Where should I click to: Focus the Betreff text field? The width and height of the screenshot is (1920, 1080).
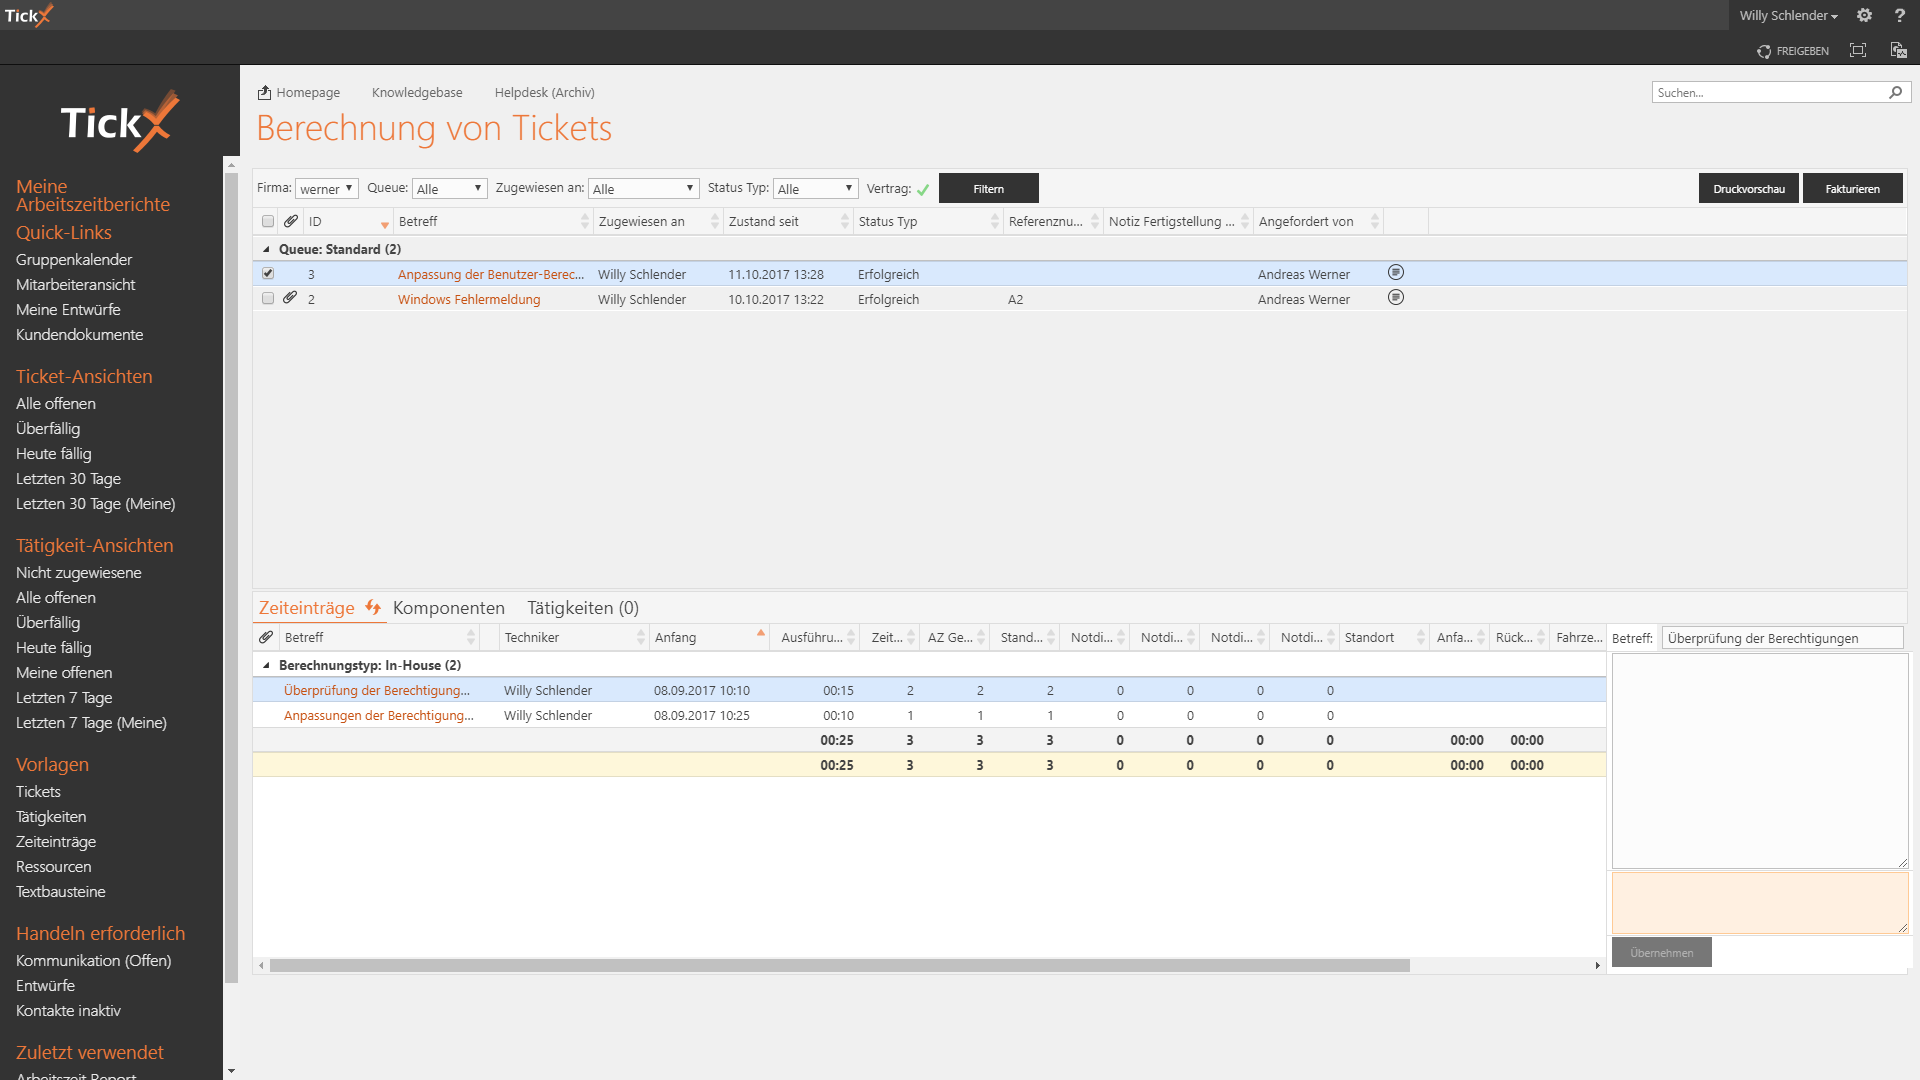coord(1782,638)
